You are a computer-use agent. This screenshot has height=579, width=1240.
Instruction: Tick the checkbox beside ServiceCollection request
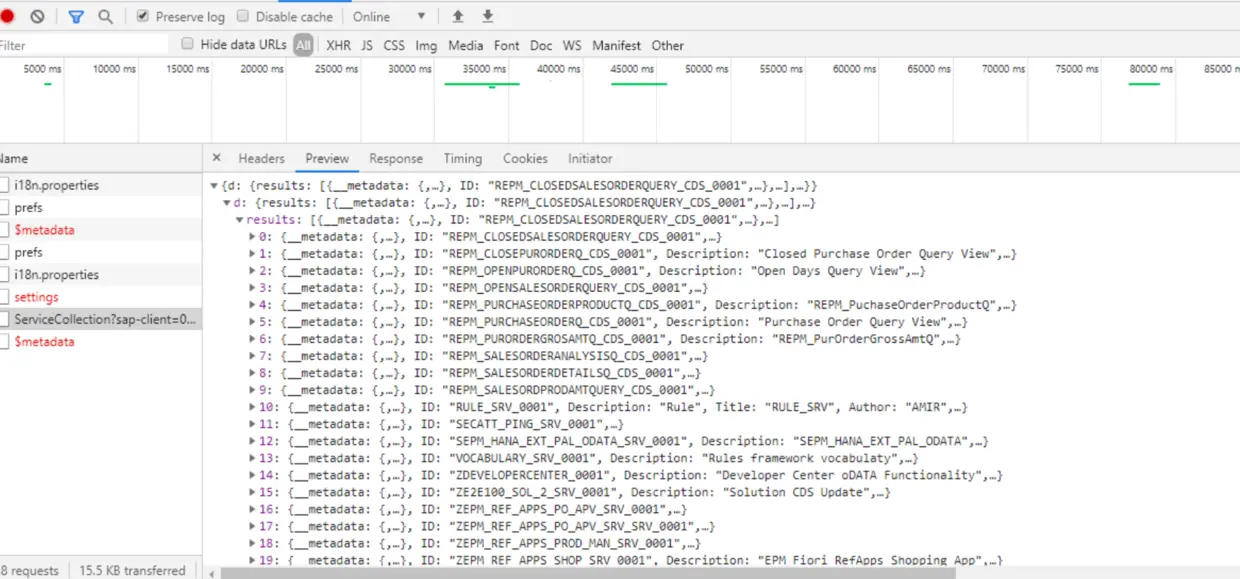4,319
